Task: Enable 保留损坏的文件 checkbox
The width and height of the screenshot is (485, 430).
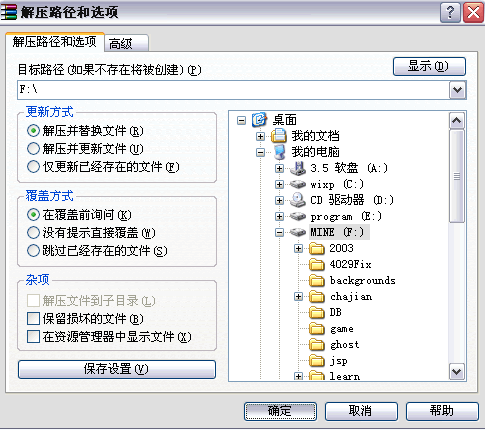Action: click(33, 319)
